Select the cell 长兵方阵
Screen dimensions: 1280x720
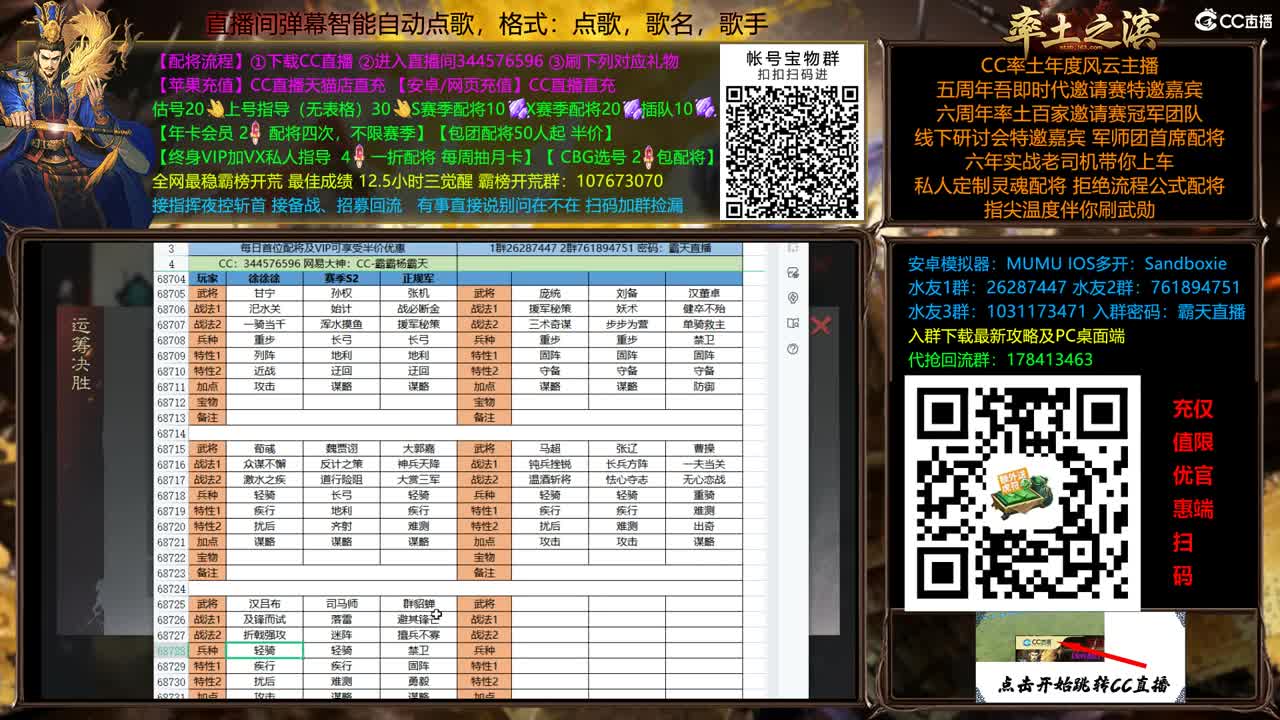pos(627,465)
